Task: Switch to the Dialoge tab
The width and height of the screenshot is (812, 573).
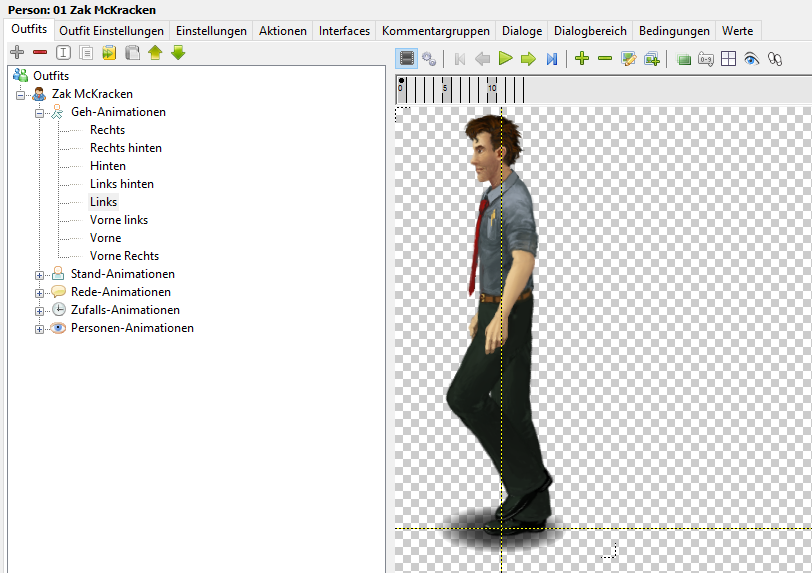Action: click(522, 31)
